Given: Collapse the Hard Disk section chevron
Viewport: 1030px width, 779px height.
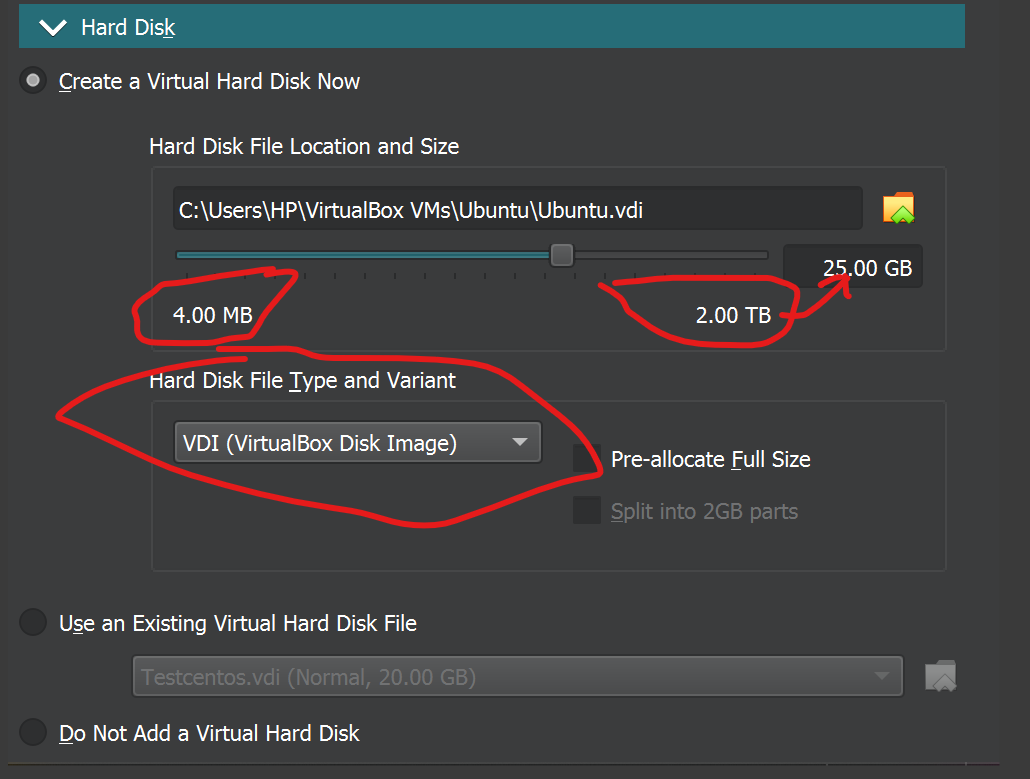Looking at the screenshot, I should 53,28.
